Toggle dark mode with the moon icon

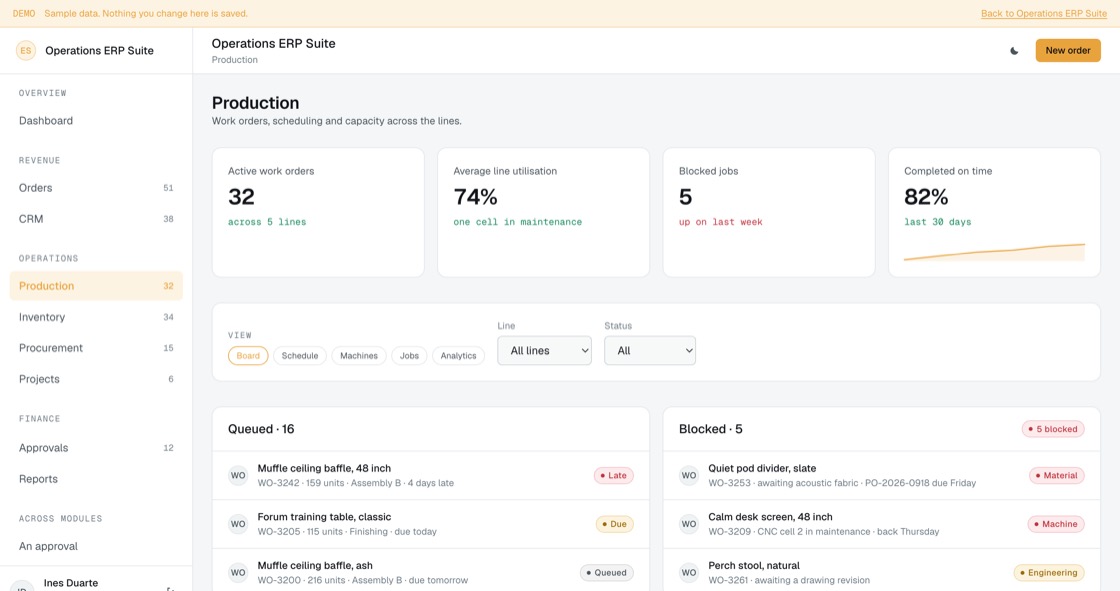coord(1014,51)
